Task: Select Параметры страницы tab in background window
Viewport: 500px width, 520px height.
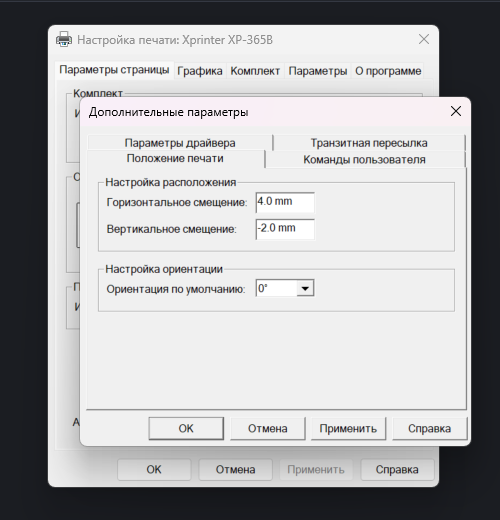Action: tap(114, 70)
